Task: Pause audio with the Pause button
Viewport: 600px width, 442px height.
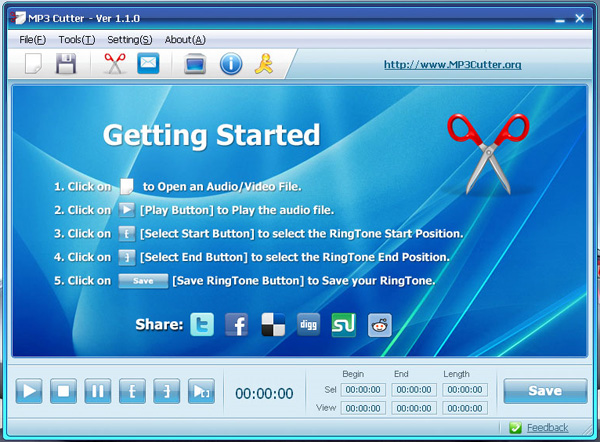Action: pyautogui.click(x=98, y=391)
